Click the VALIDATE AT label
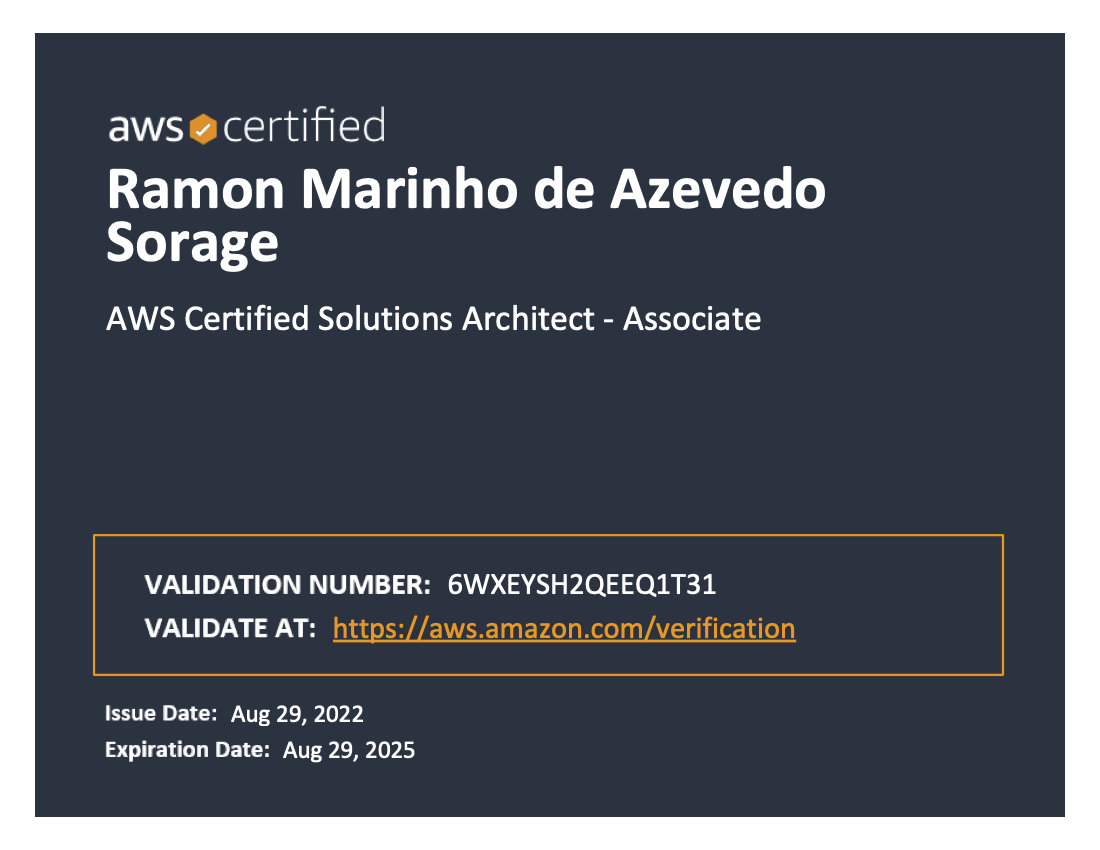 click(230, 628)
